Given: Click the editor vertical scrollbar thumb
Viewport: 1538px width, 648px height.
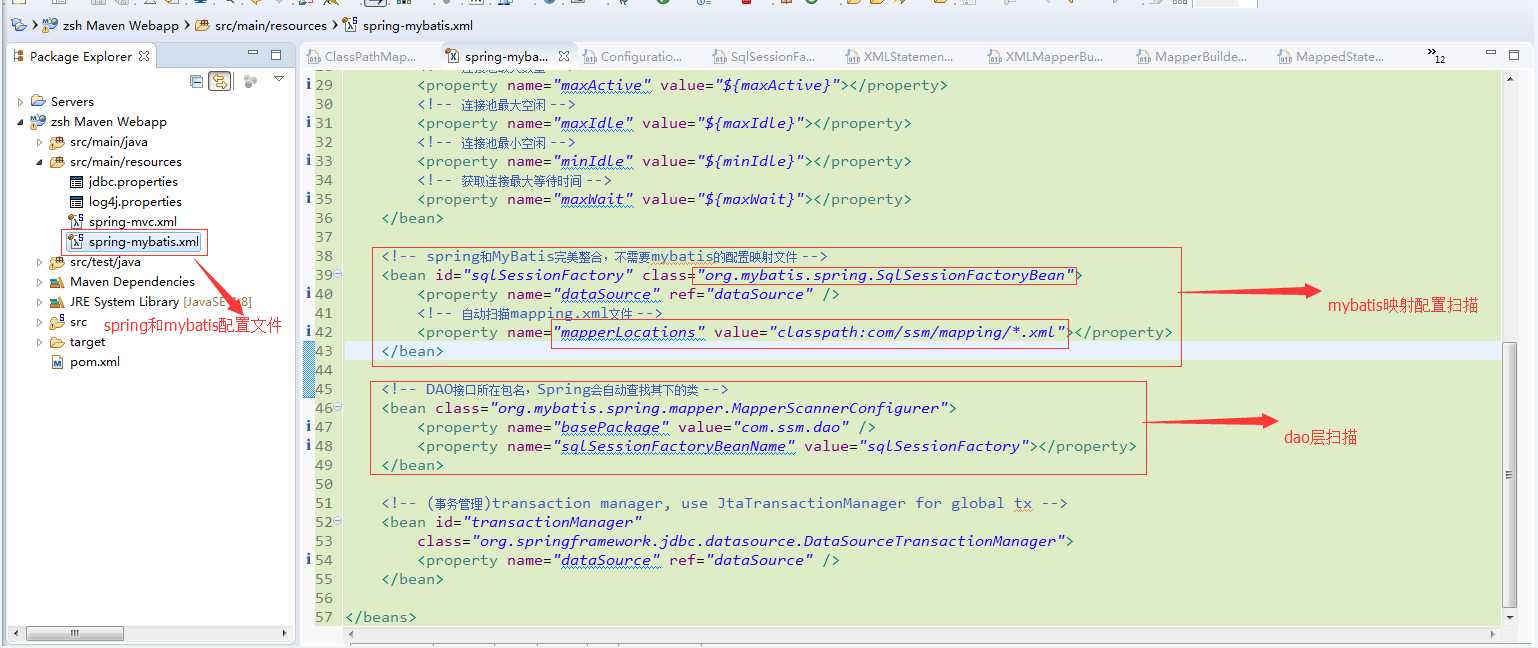Looking at the screenshot, I should (x=1510, y=473).
